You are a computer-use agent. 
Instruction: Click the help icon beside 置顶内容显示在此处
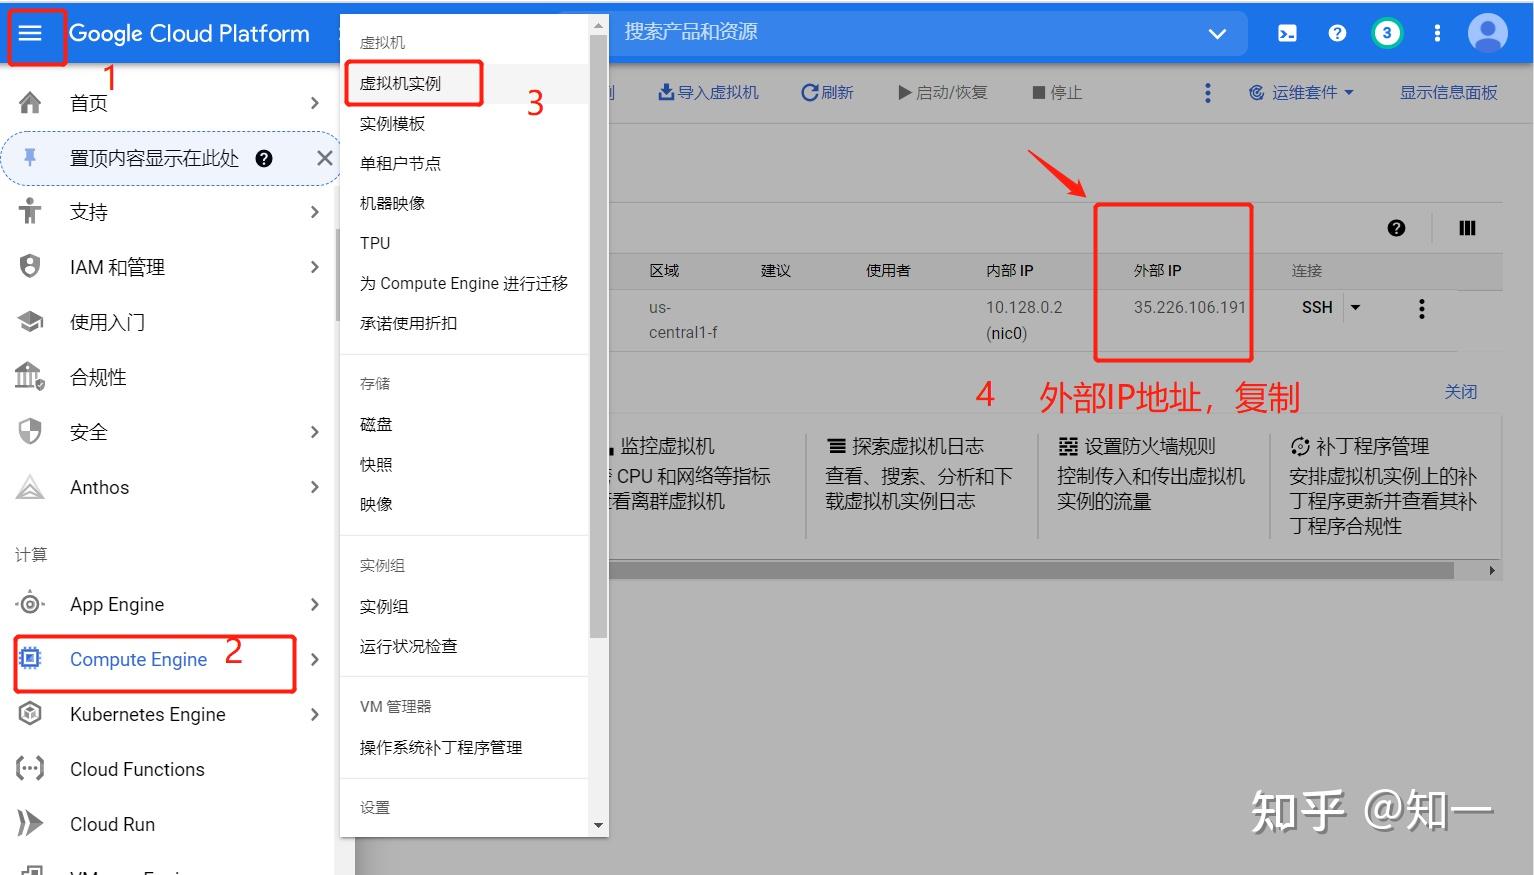tap(264, 158)
